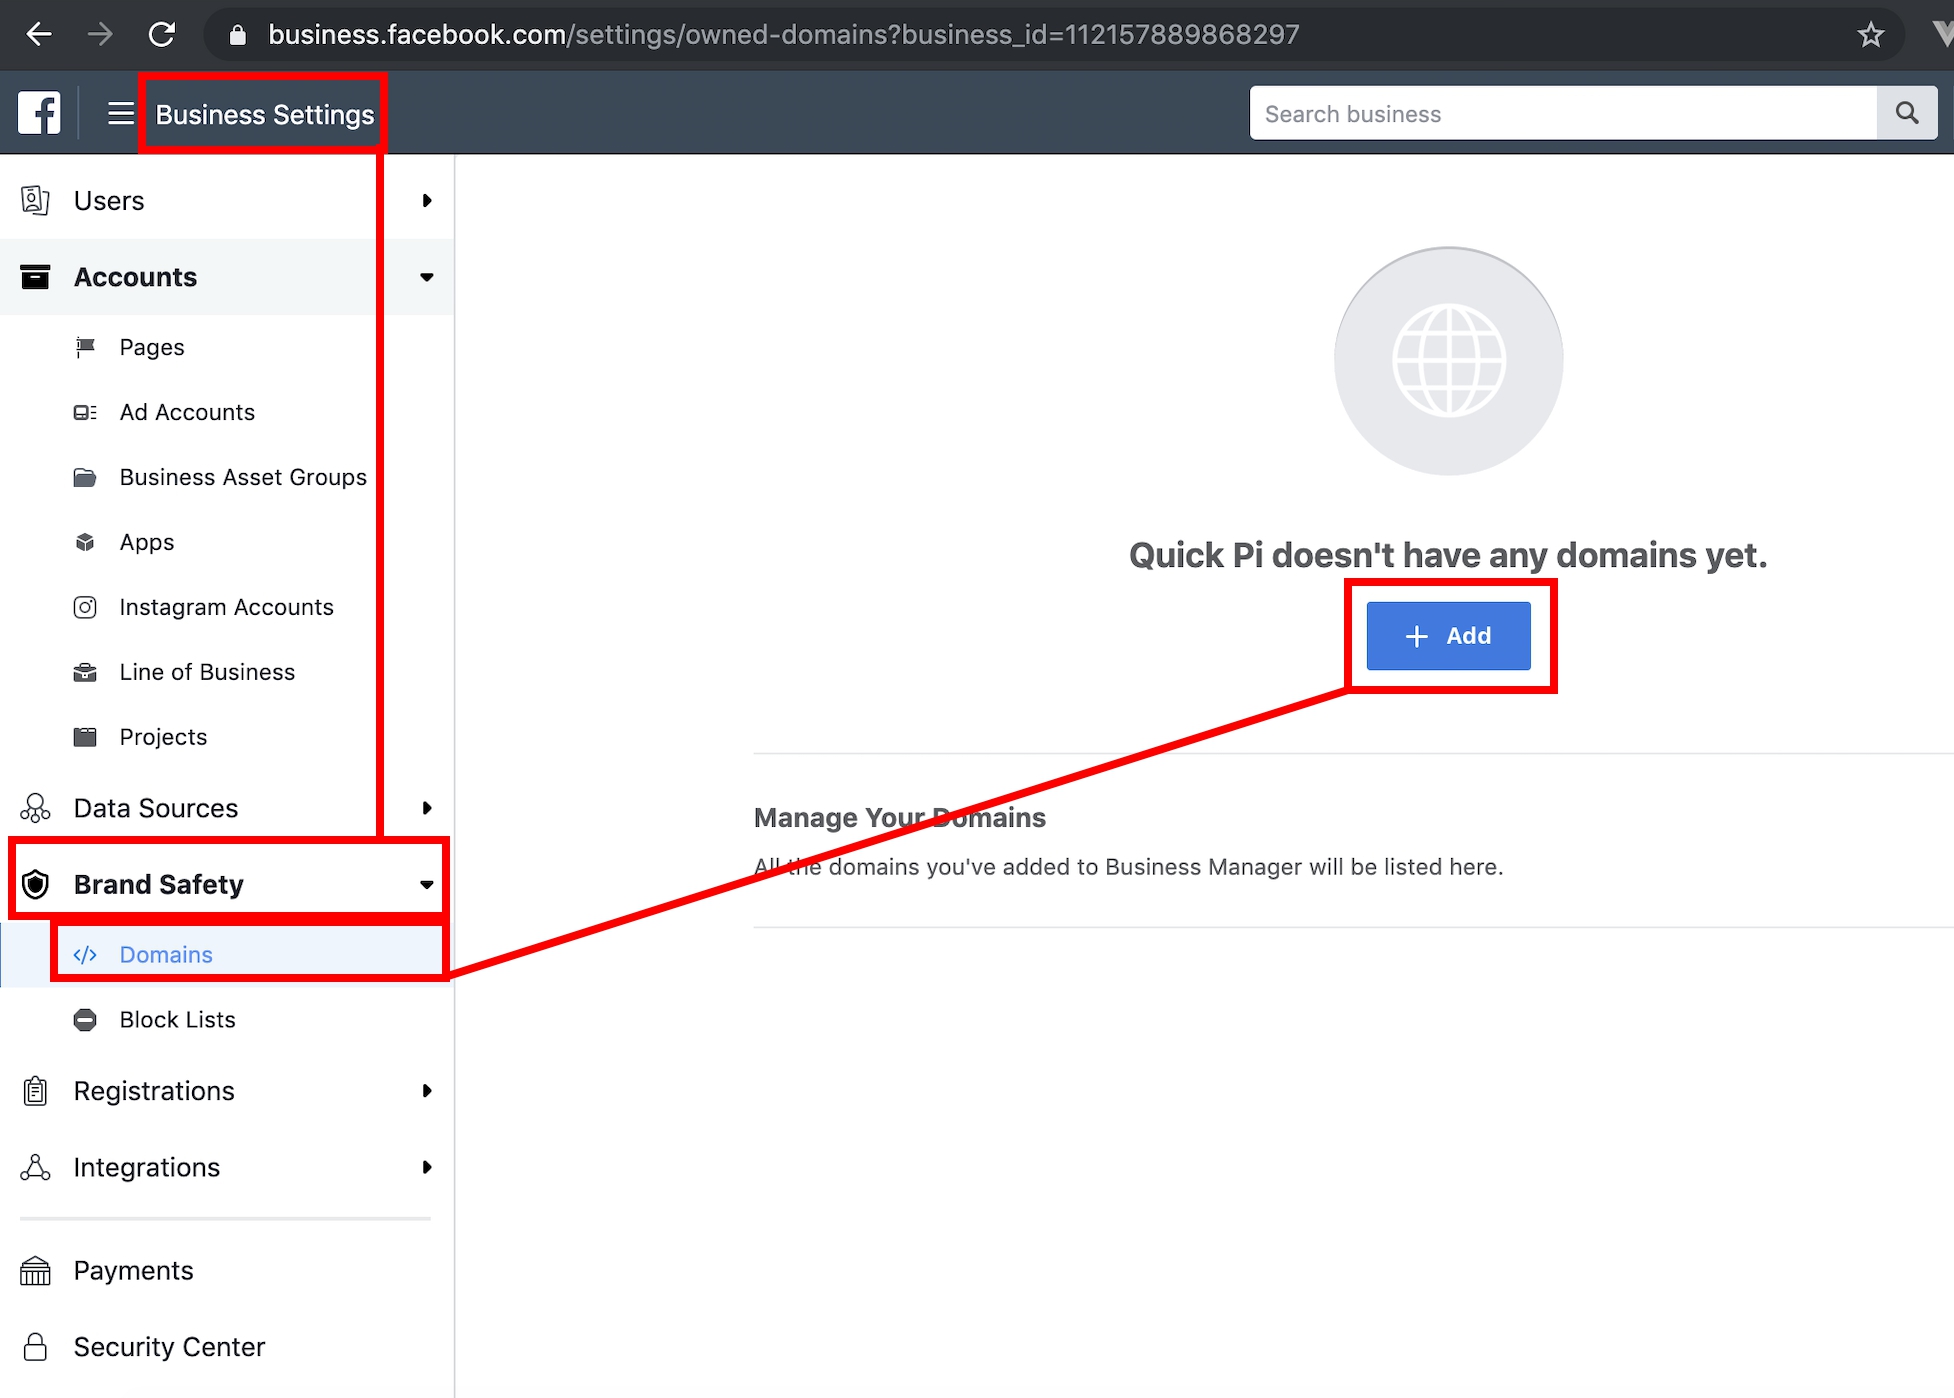The width and height of the screenshot is (1954, 1398).
Task: Click the browser back arrow
Action: pyautogui.click(x=39, y=34)
